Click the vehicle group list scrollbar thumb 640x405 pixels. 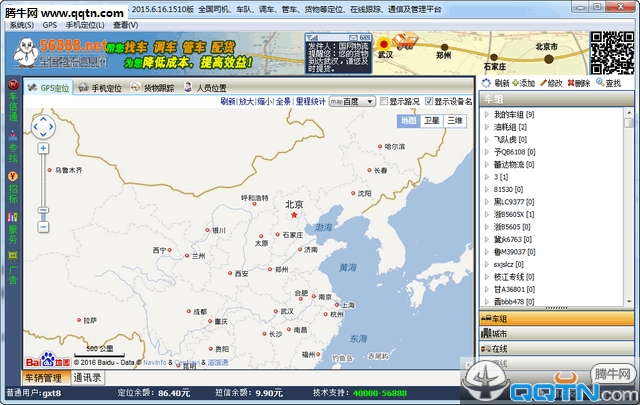pyautogui.click(x=629, y=122)
